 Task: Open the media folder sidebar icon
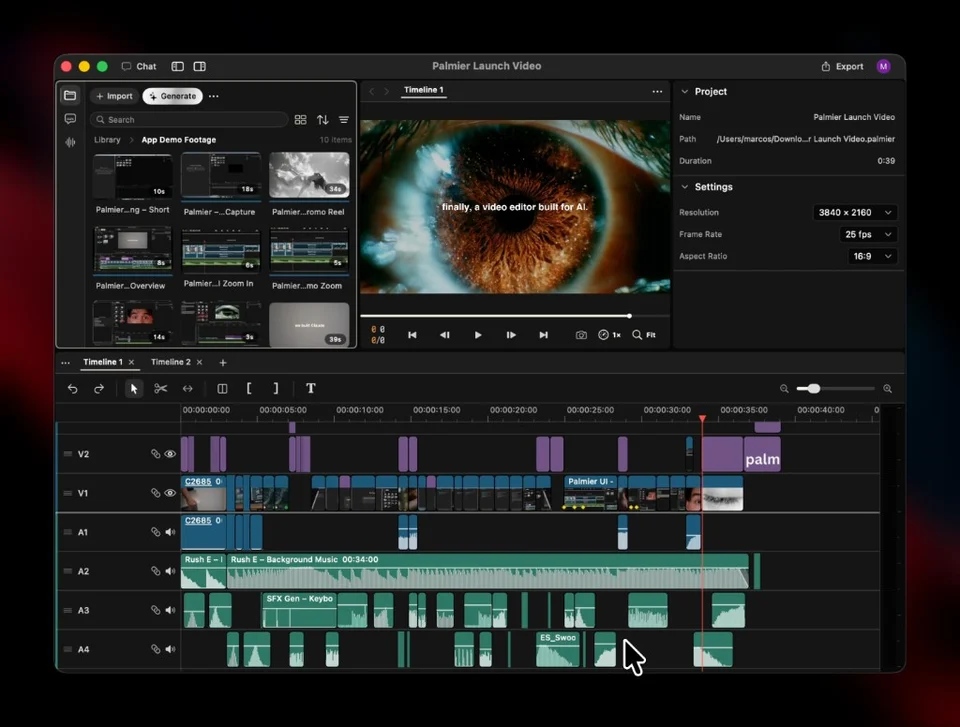tap(70, 96)
